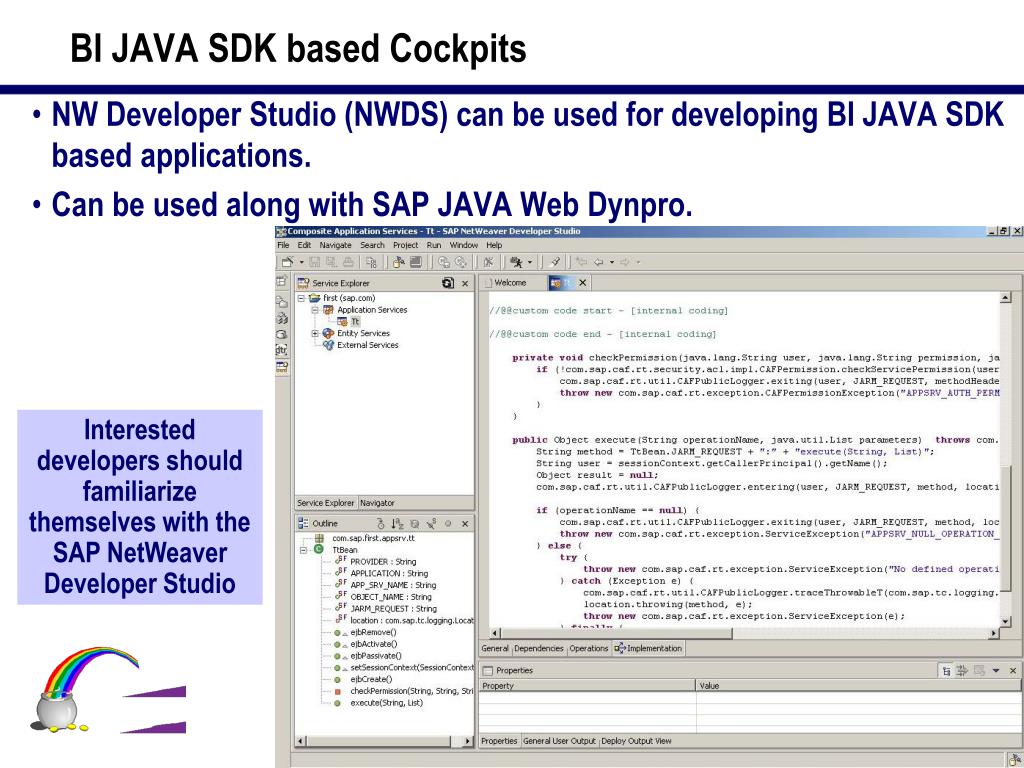Click the Run (running man) toolbar icon
This screenshot has height=768, width=1024.
(x=516, y=262)
